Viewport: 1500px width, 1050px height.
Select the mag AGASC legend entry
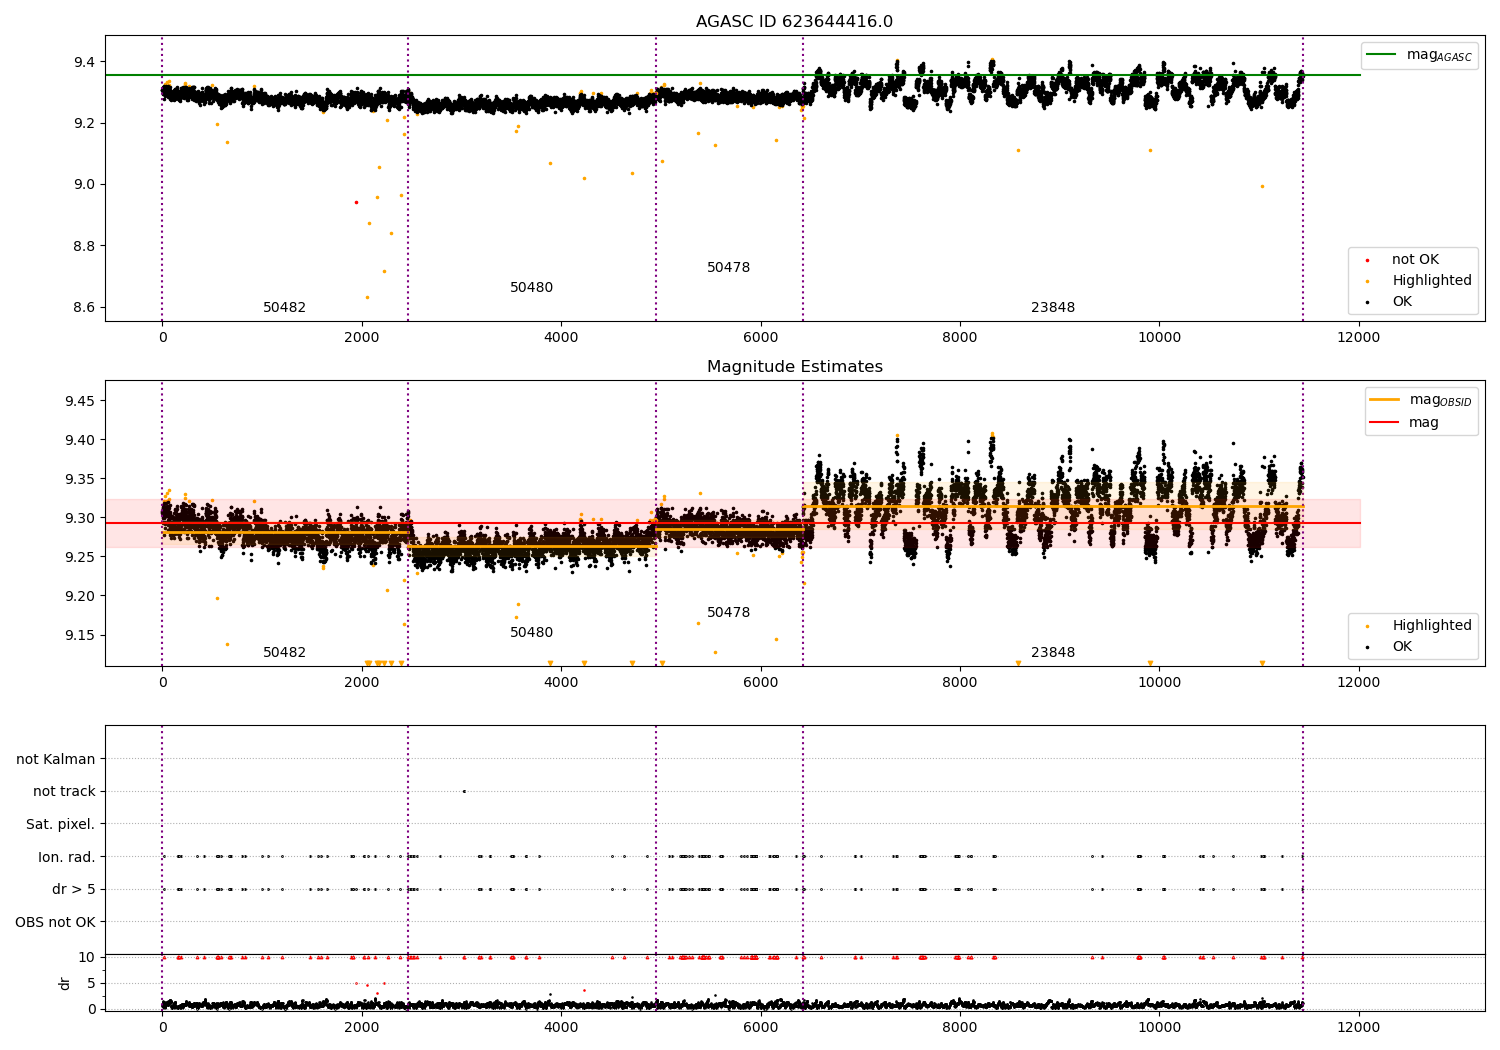1419,55
